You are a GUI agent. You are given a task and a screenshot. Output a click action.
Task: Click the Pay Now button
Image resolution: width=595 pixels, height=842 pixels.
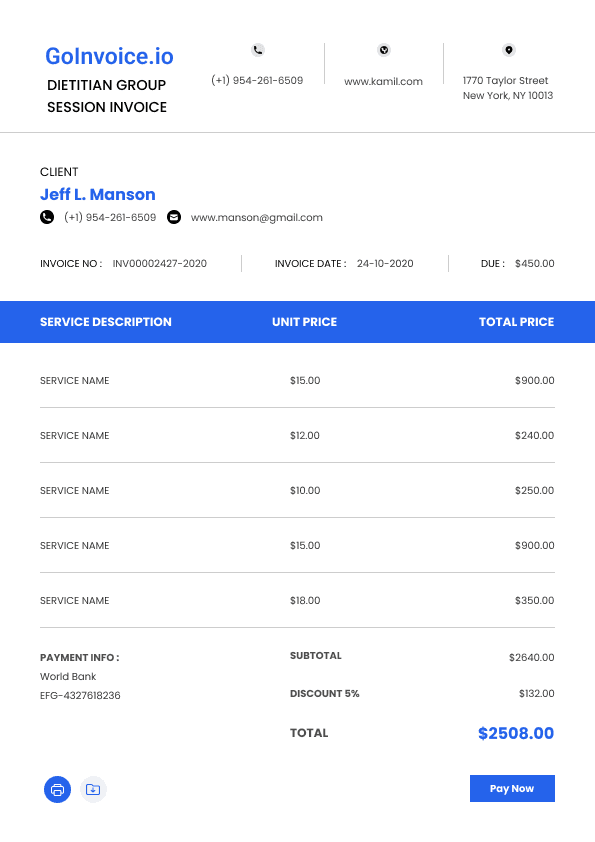[512, 788]
